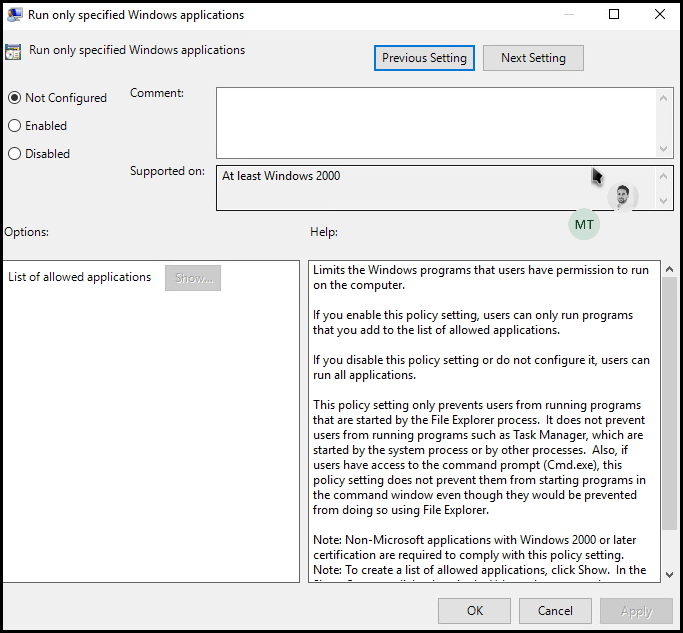683x633 pixels.
Task: Select the Not Configured radio button
Action: pyautogui.click(x=14, y=98)
